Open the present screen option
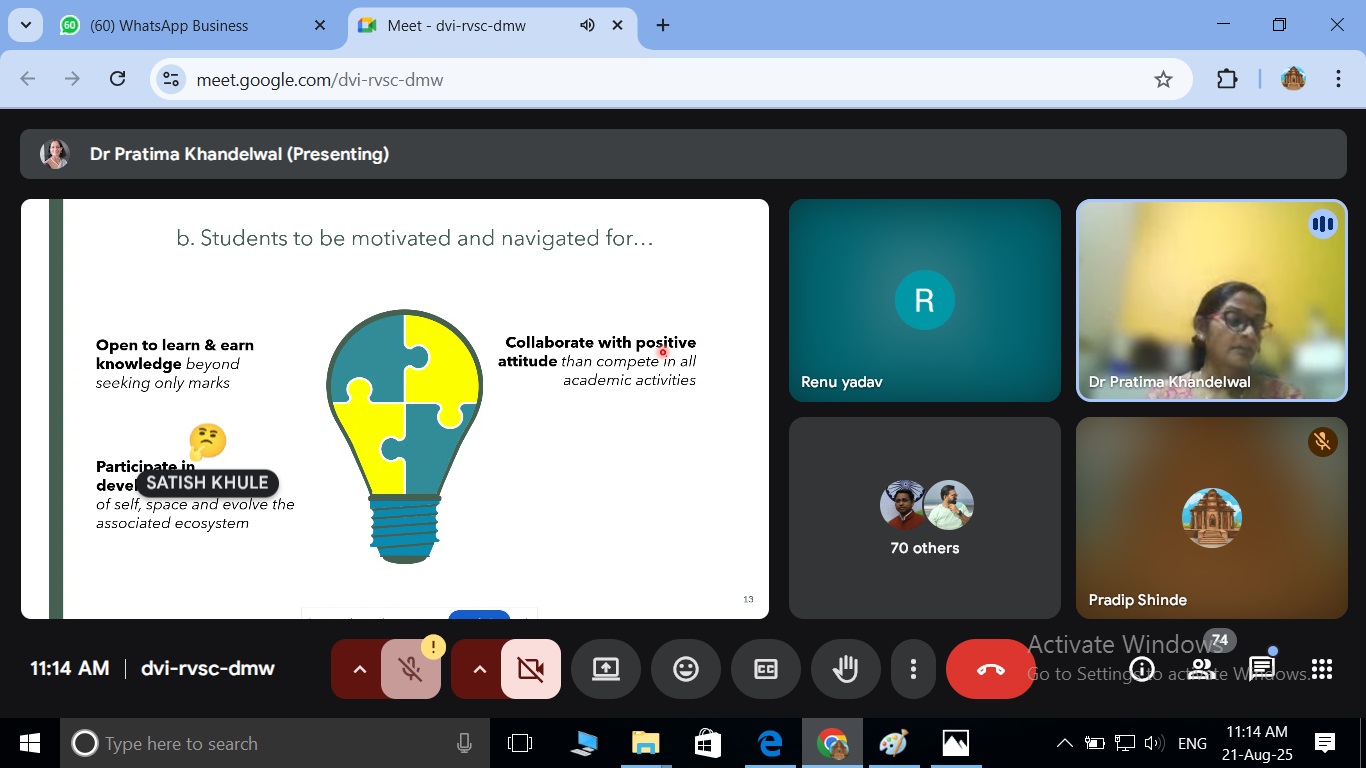Viewport: 1366px width, 768px height. coord(606,669)
